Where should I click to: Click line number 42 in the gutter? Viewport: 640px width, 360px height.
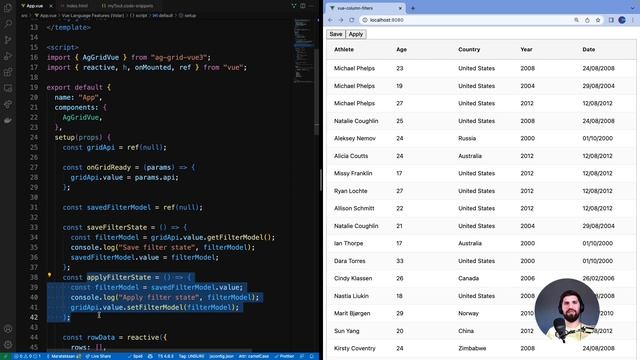click(x=34, y=317)
